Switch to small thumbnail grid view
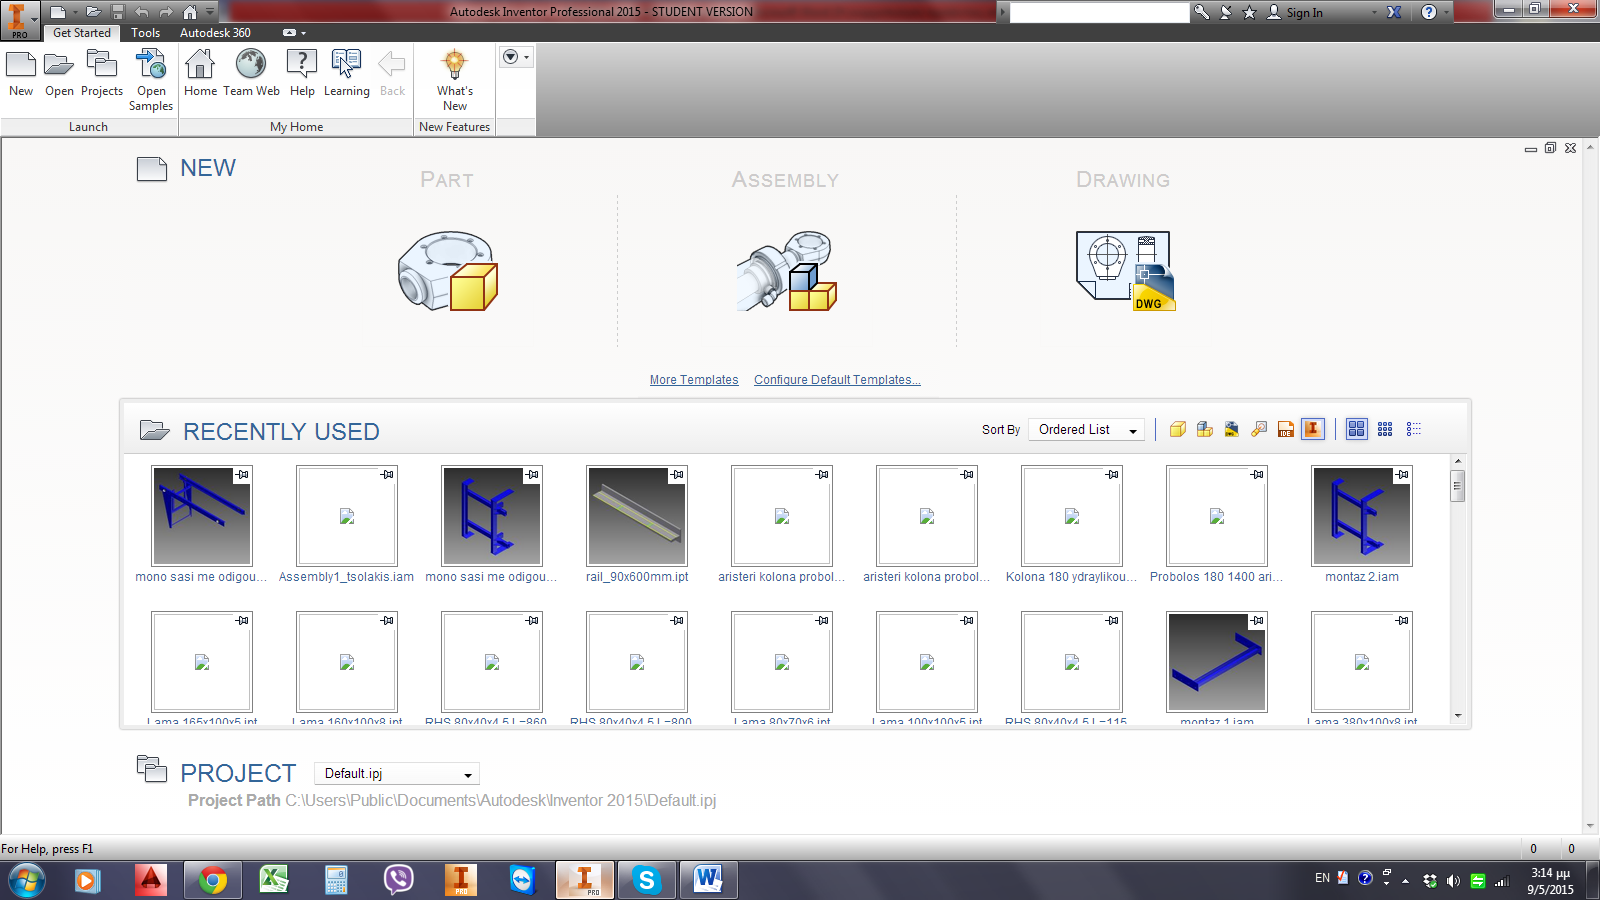 pos(1385,429)
